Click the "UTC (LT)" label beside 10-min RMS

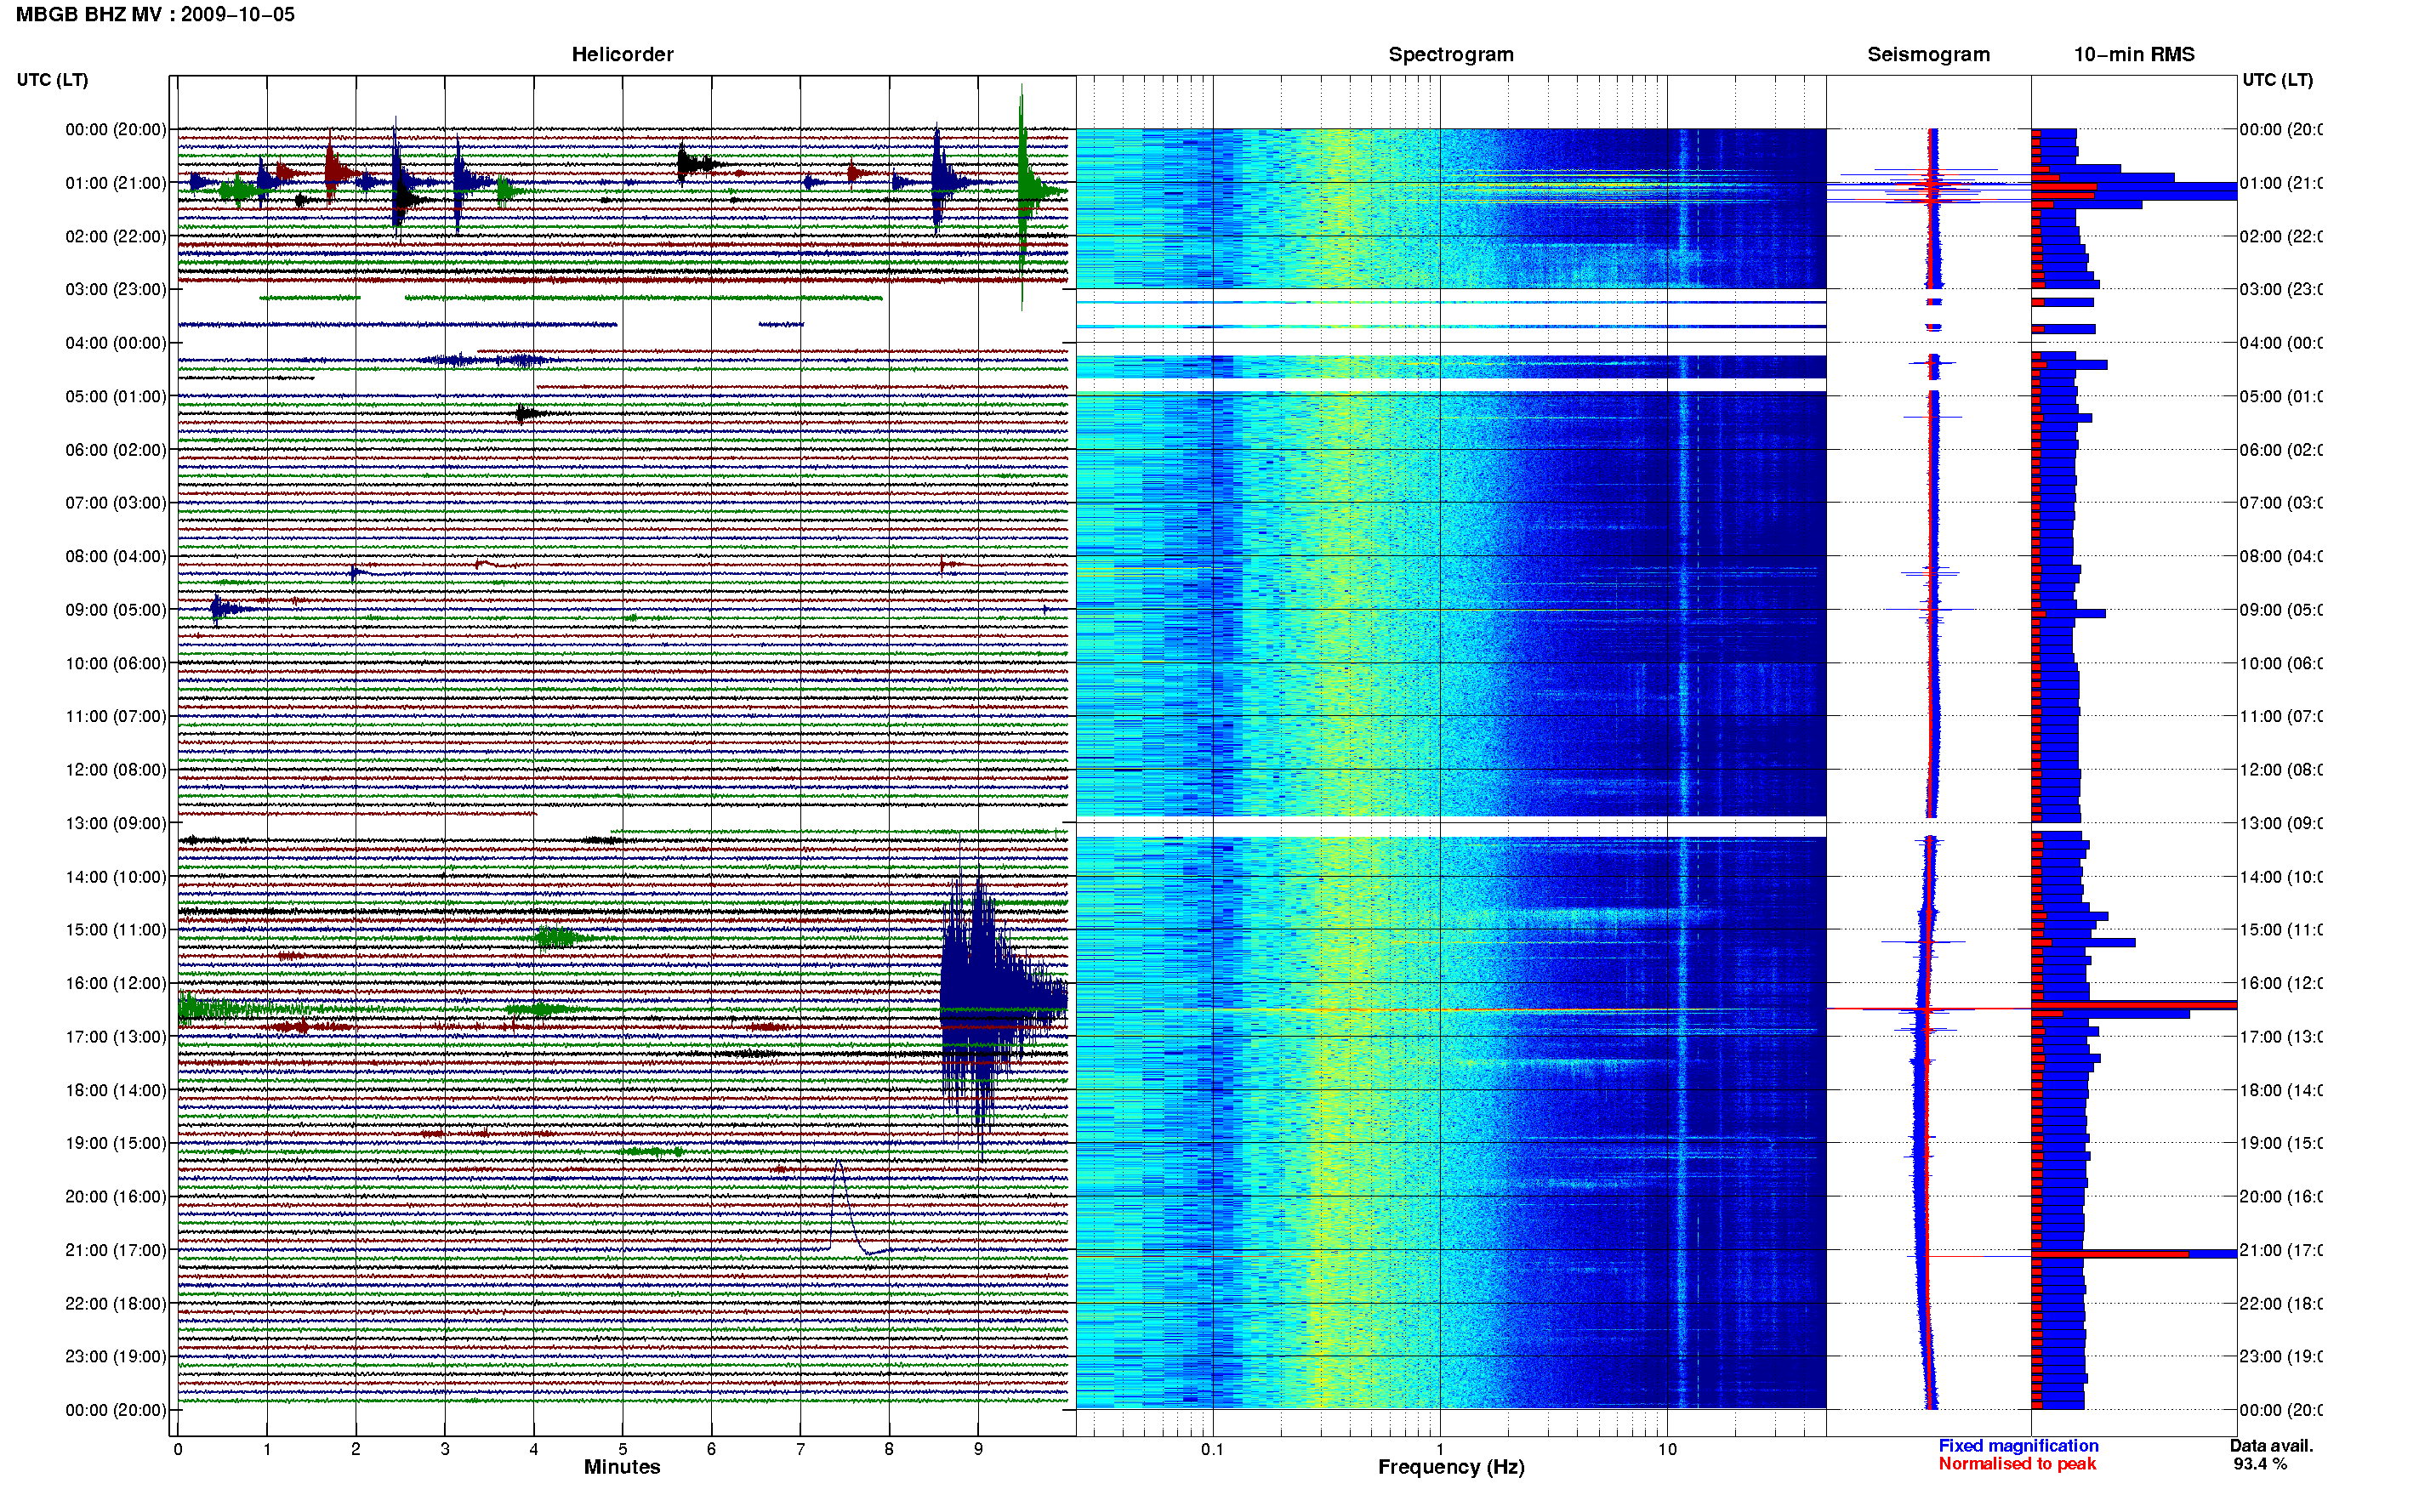coord(2277,80)
